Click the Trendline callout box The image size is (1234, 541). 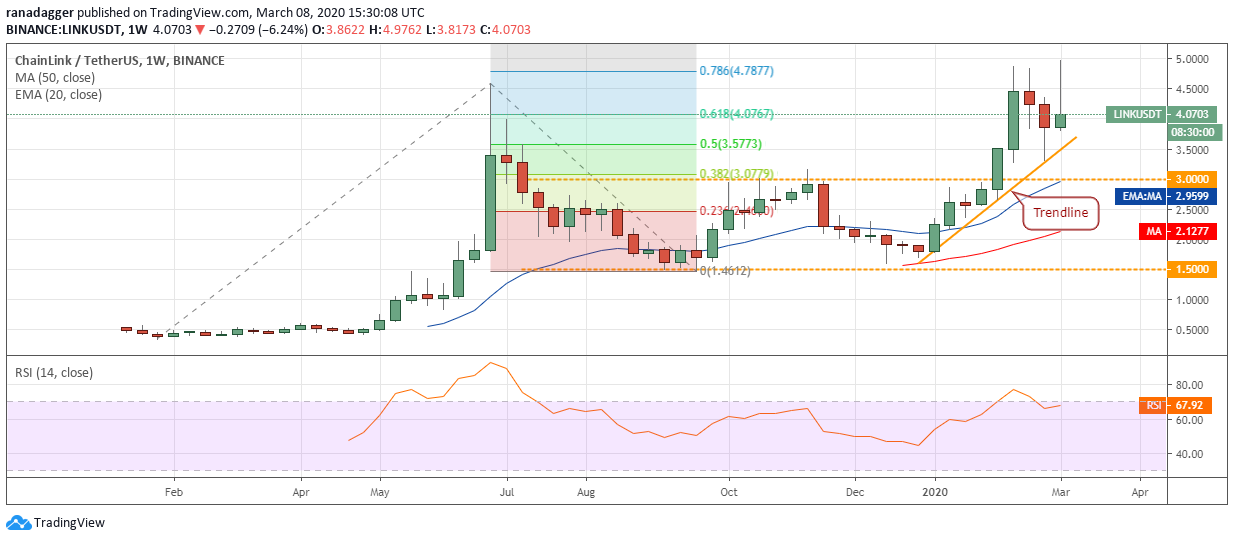pos(1060,212)
